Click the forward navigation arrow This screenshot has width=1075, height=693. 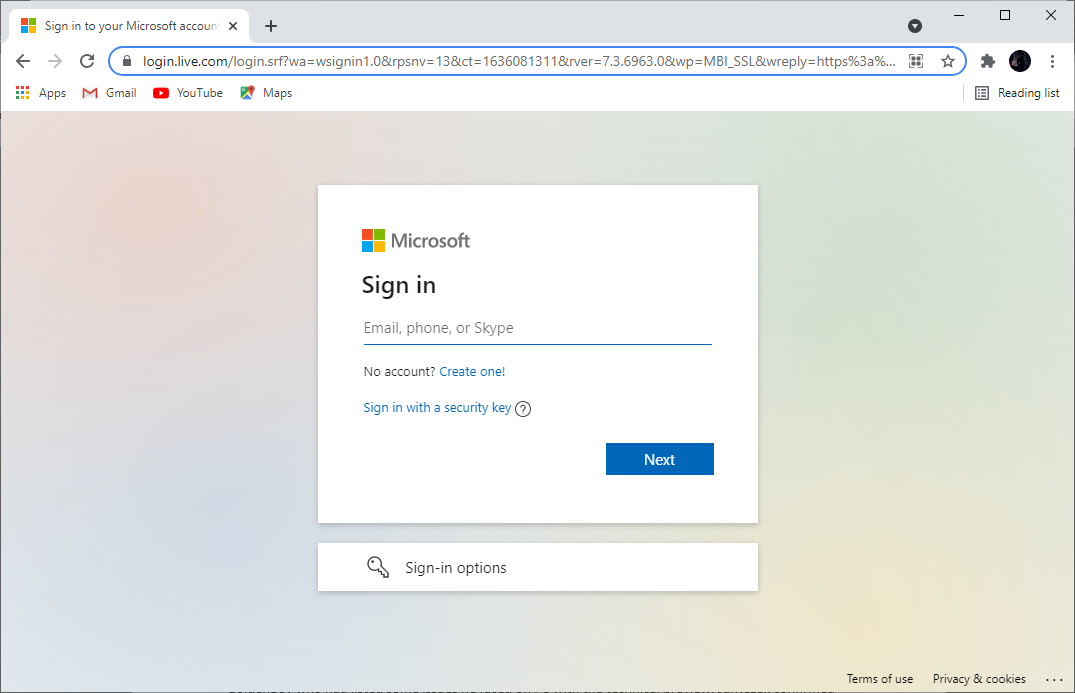[x=55, y=61]
